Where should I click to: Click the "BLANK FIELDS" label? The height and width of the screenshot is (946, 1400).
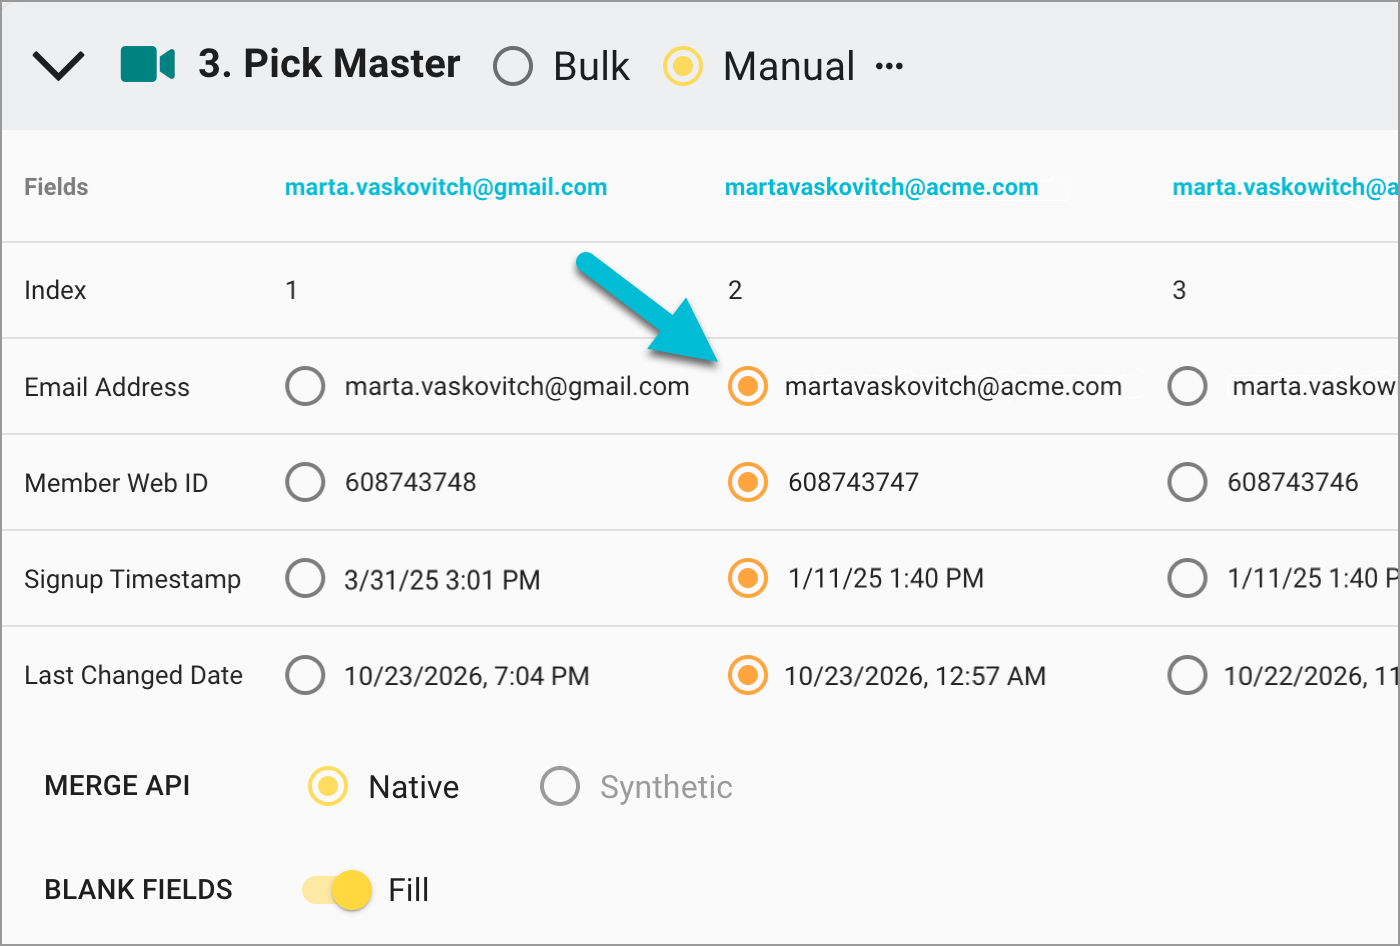(138, 890)
